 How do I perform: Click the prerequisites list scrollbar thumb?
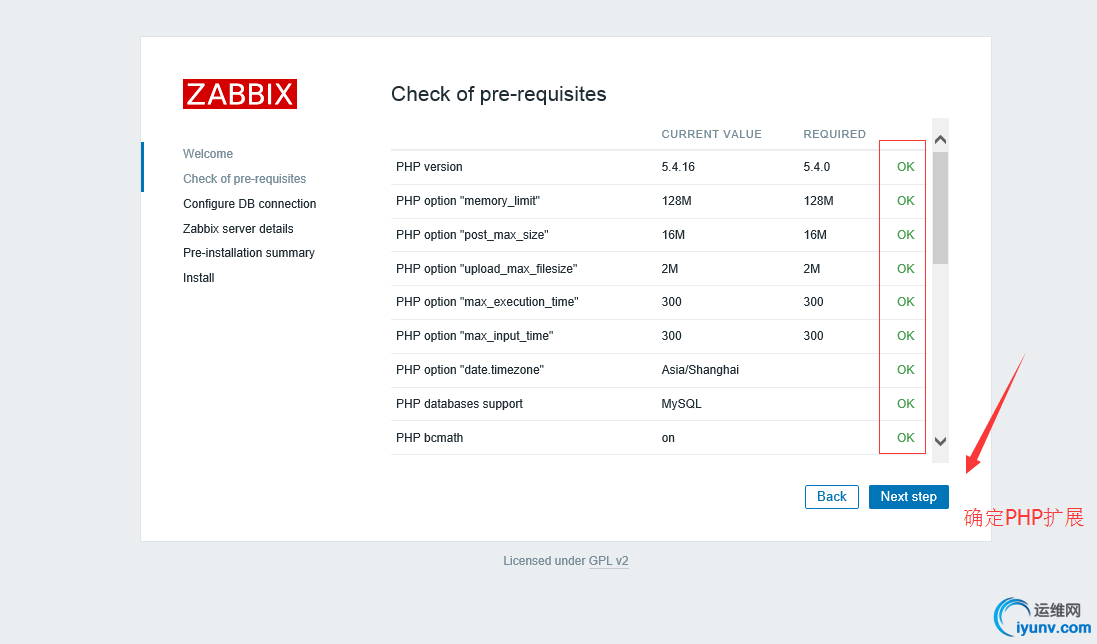pyautogui.click(x=940, y=208)
